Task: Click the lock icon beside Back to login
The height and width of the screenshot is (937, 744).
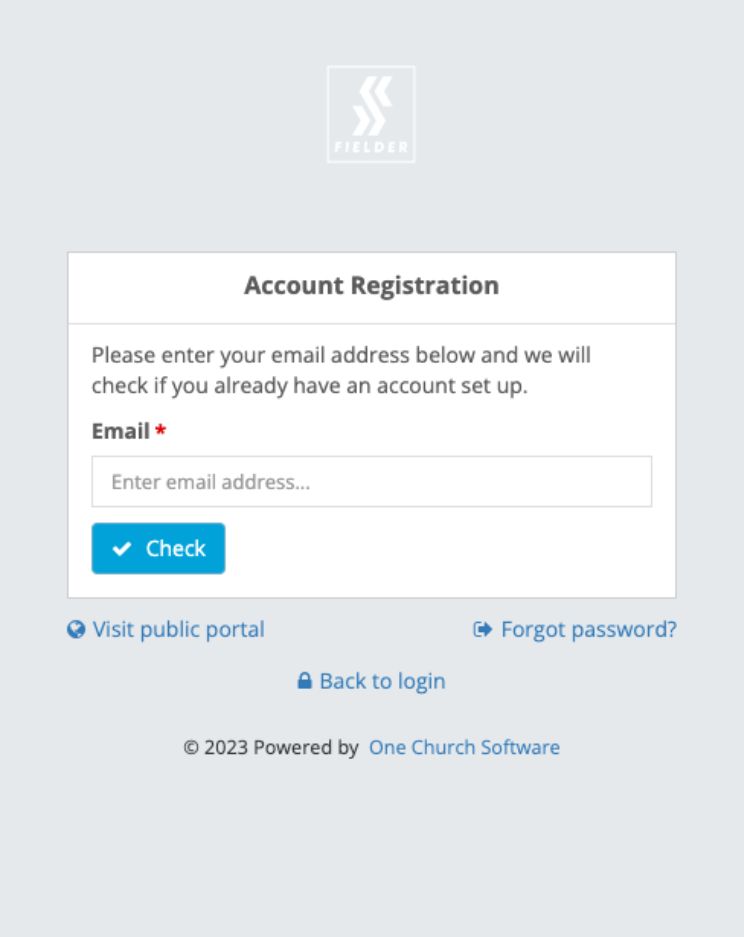Action: [x=306, y=681]
